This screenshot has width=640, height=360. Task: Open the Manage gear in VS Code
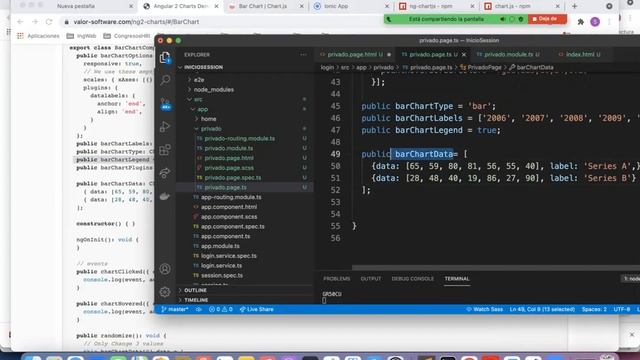(x=165, y=292)
